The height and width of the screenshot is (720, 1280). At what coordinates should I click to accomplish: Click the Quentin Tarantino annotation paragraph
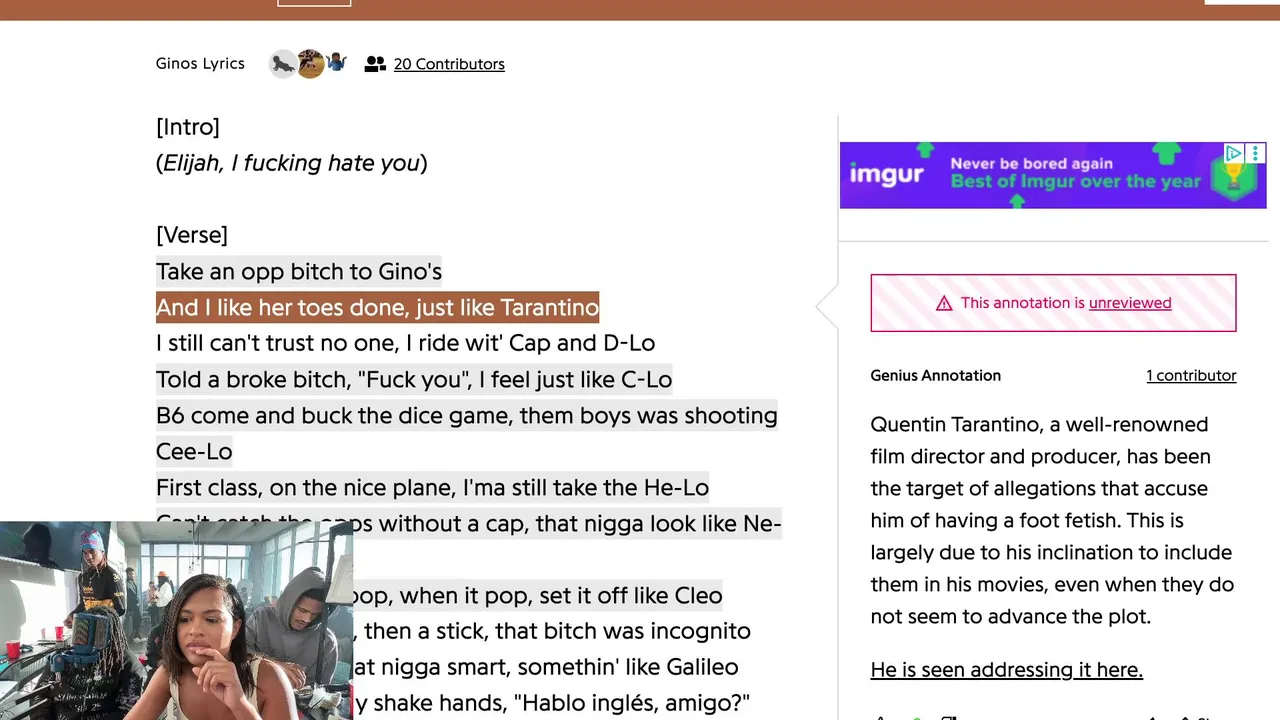1052,521
